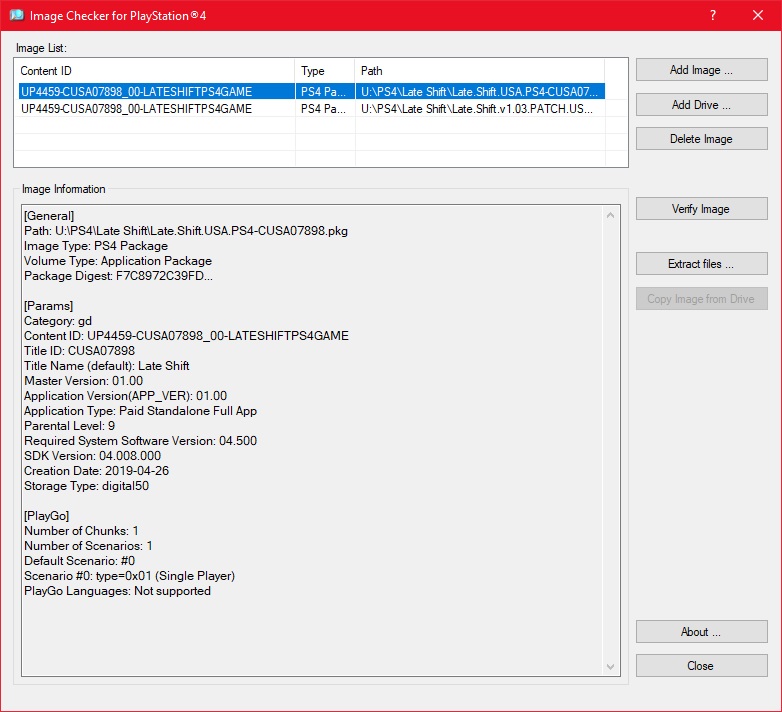782x712 pixels.
Task: Click the Category: gd line
Action: pos(58,321)
